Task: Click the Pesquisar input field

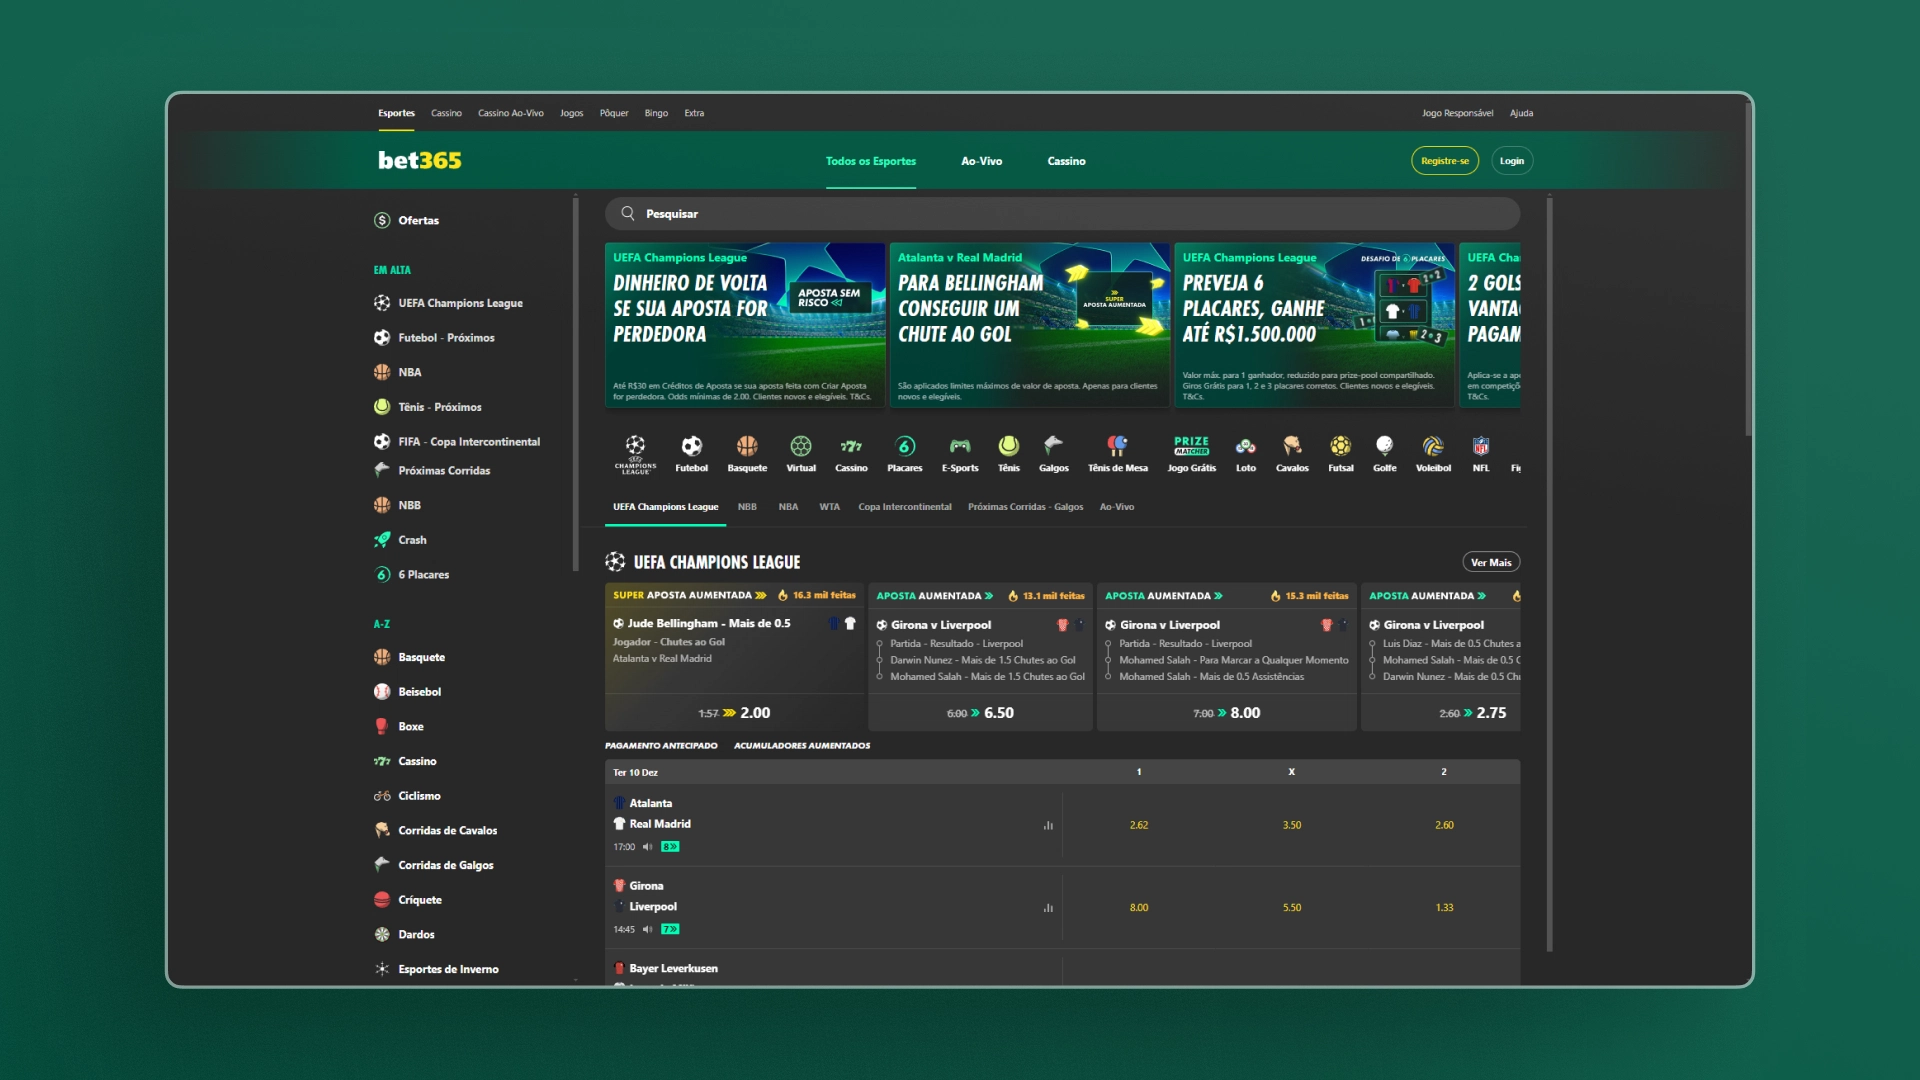Action: 1062,214
